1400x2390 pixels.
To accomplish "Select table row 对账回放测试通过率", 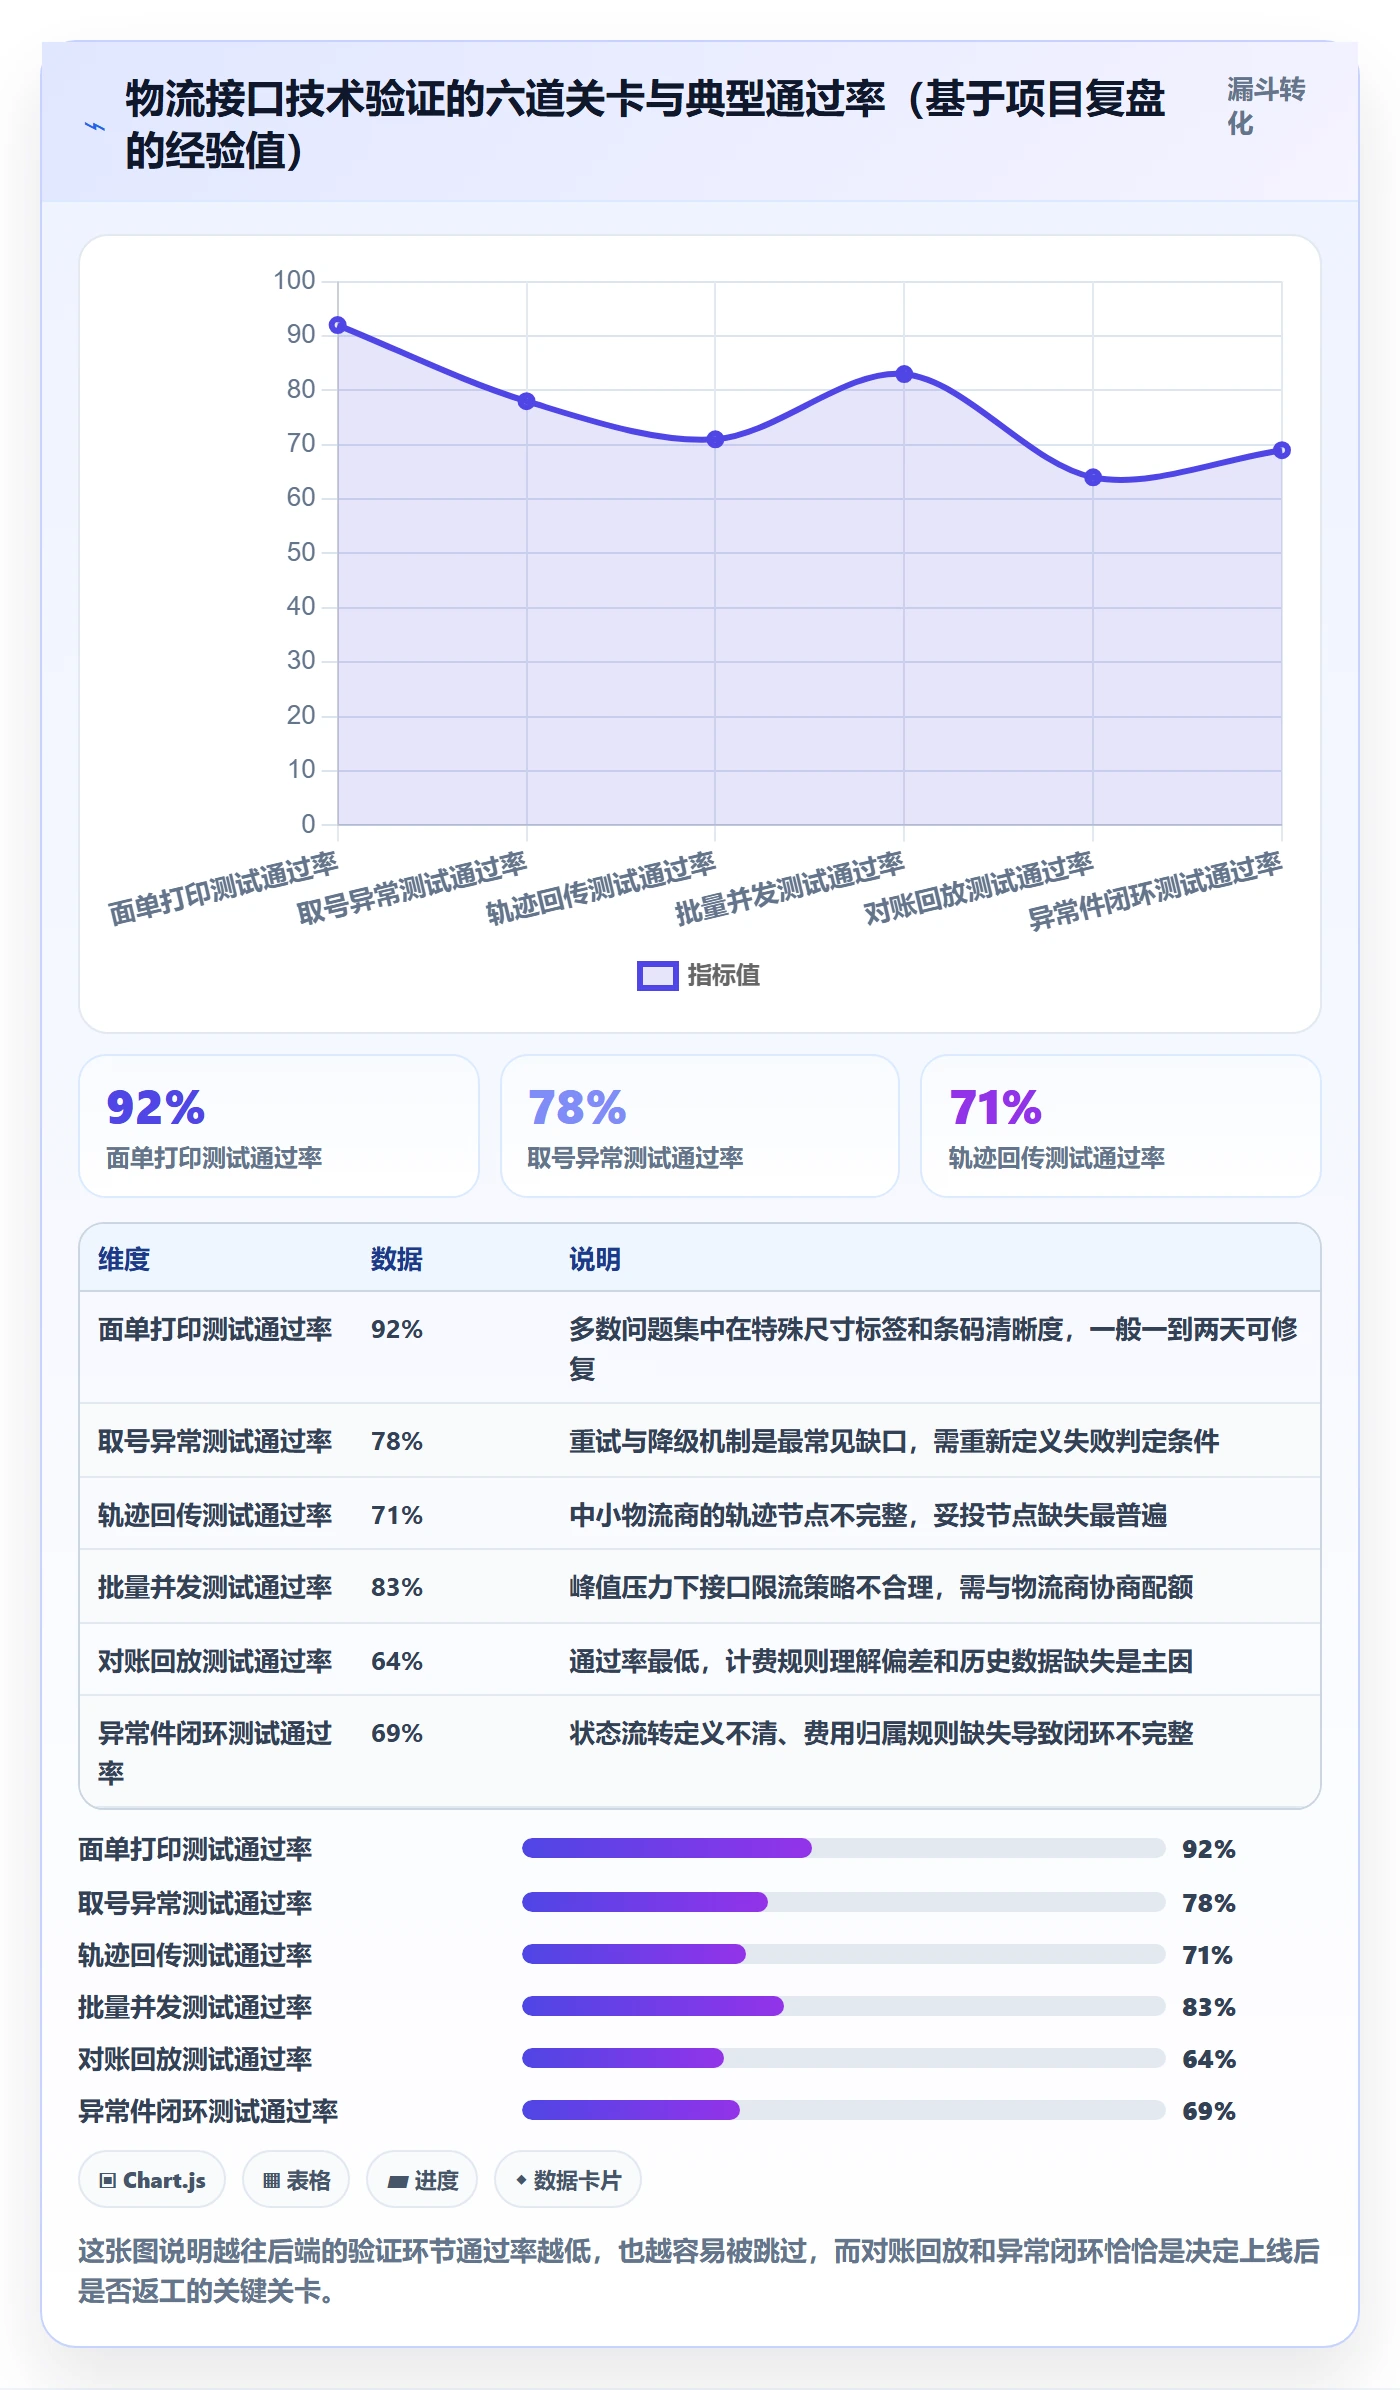I will 700,1660.
